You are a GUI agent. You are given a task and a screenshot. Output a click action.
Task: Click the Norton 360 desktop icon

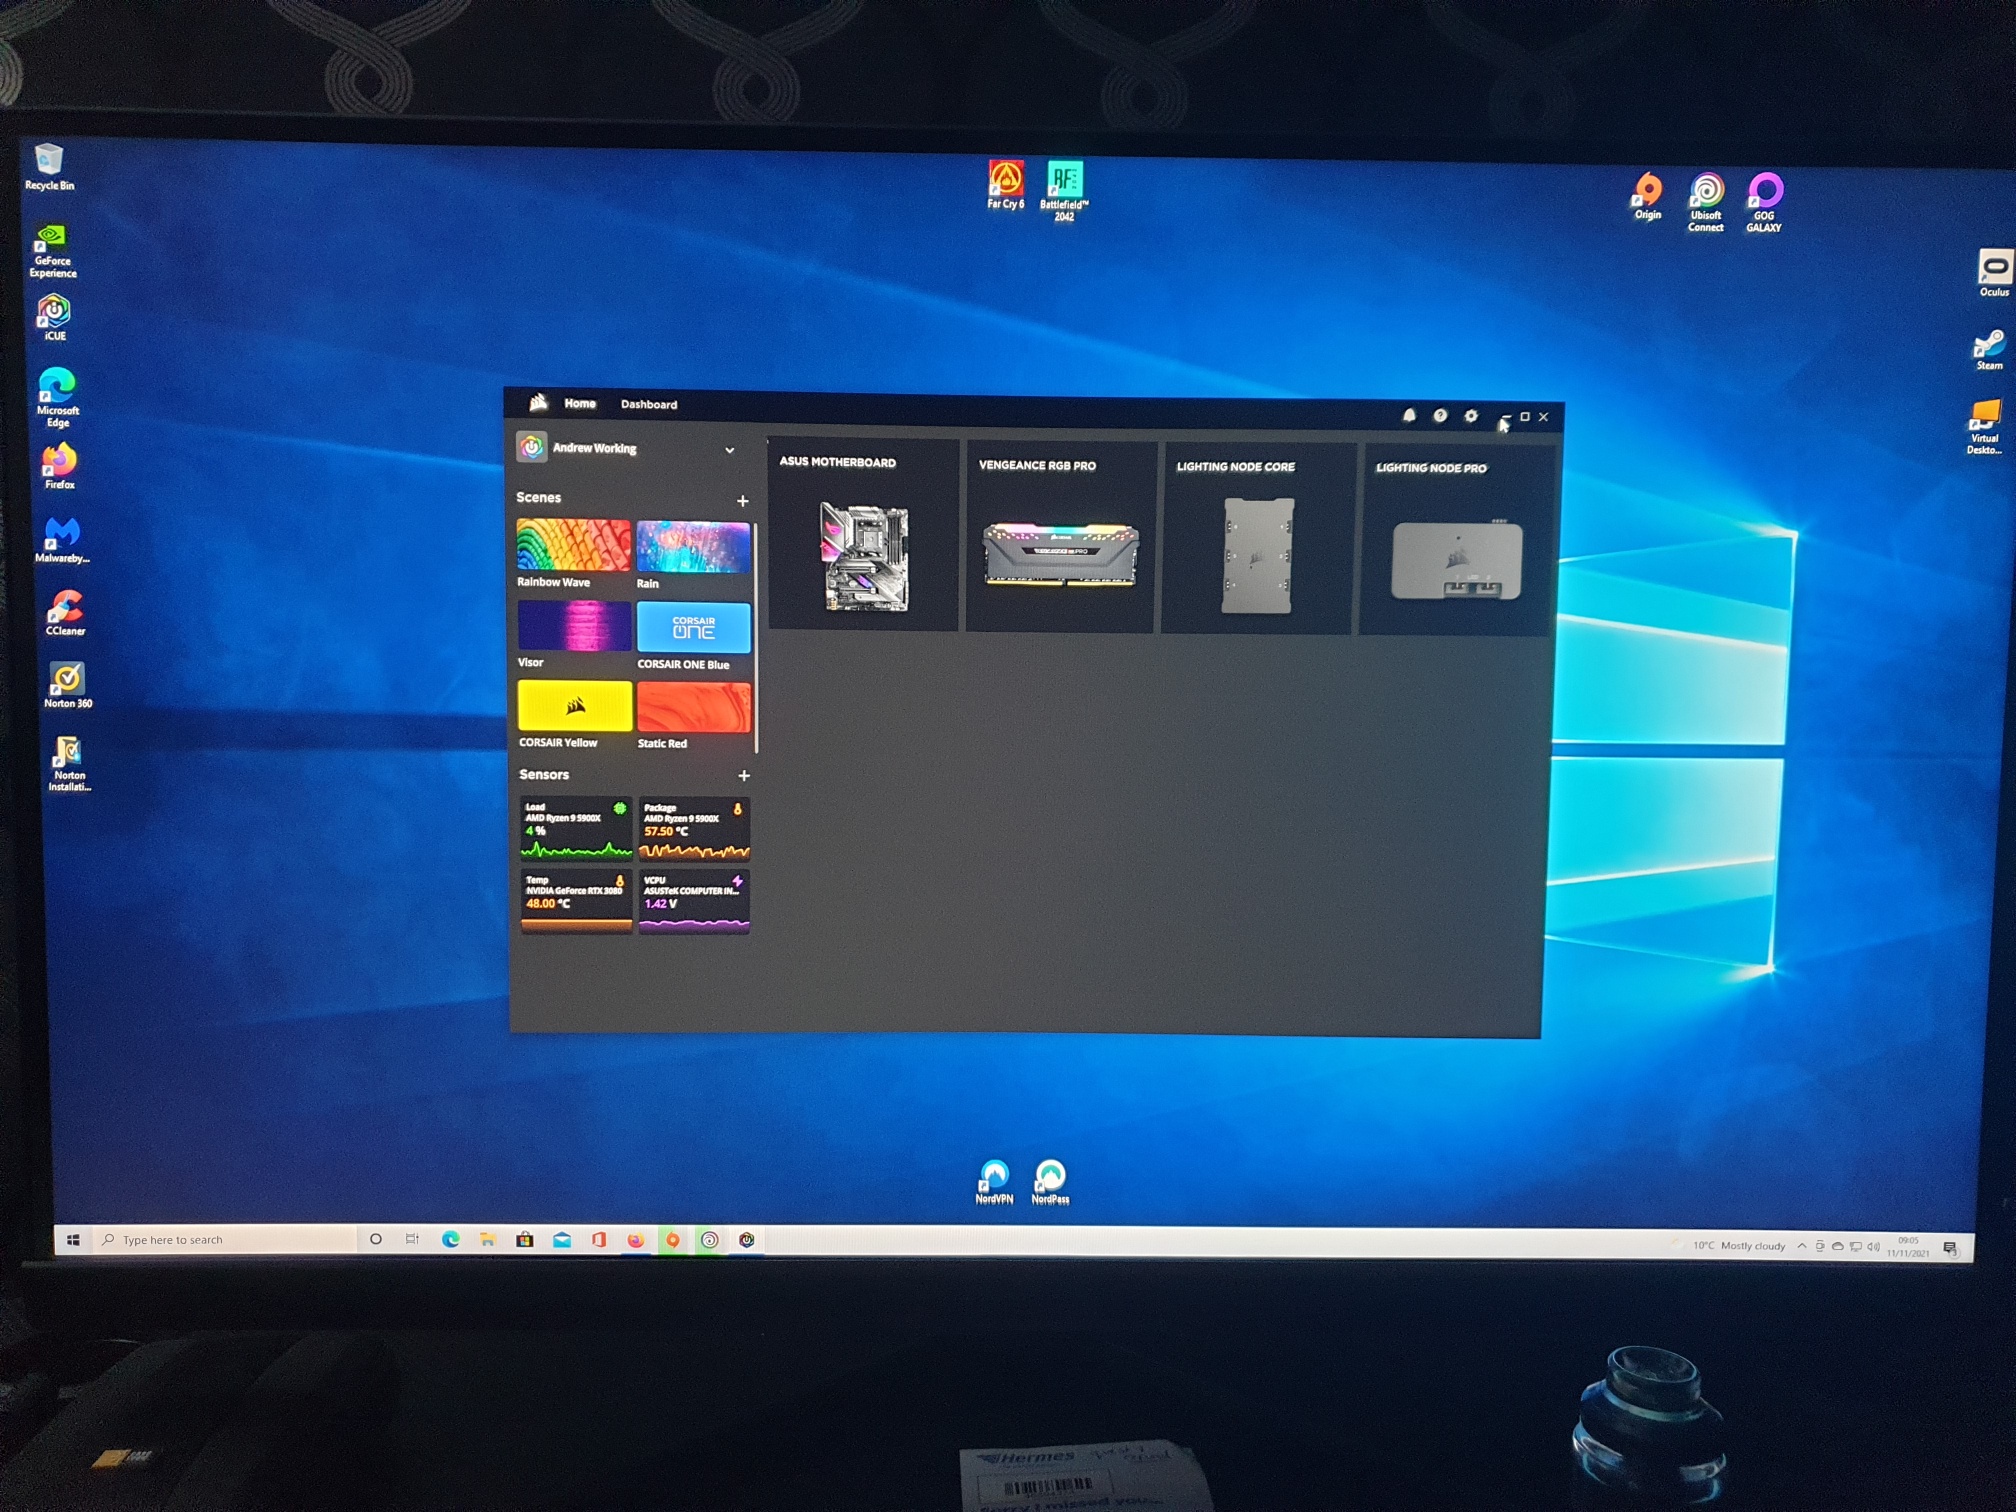click(68, 685)
